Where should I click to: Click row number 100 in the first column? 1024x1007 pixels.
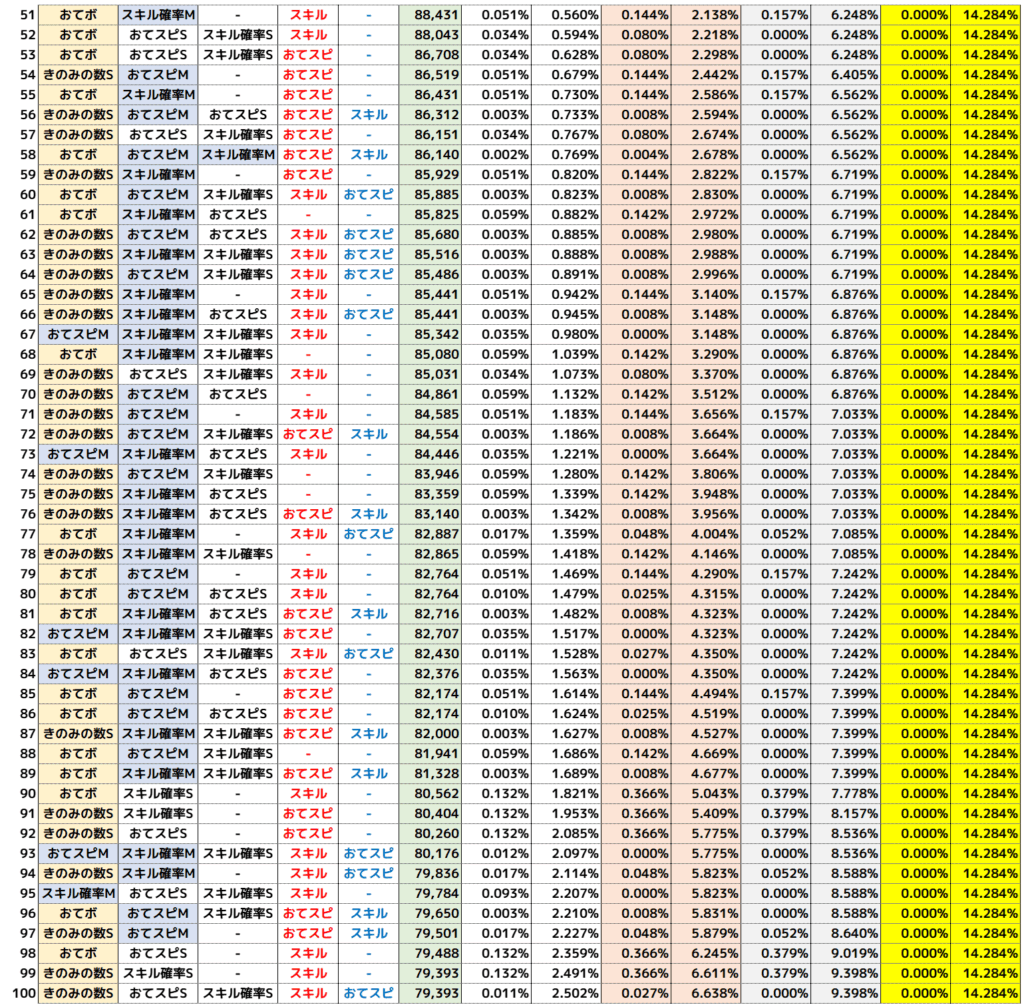[x=20, y=993]
